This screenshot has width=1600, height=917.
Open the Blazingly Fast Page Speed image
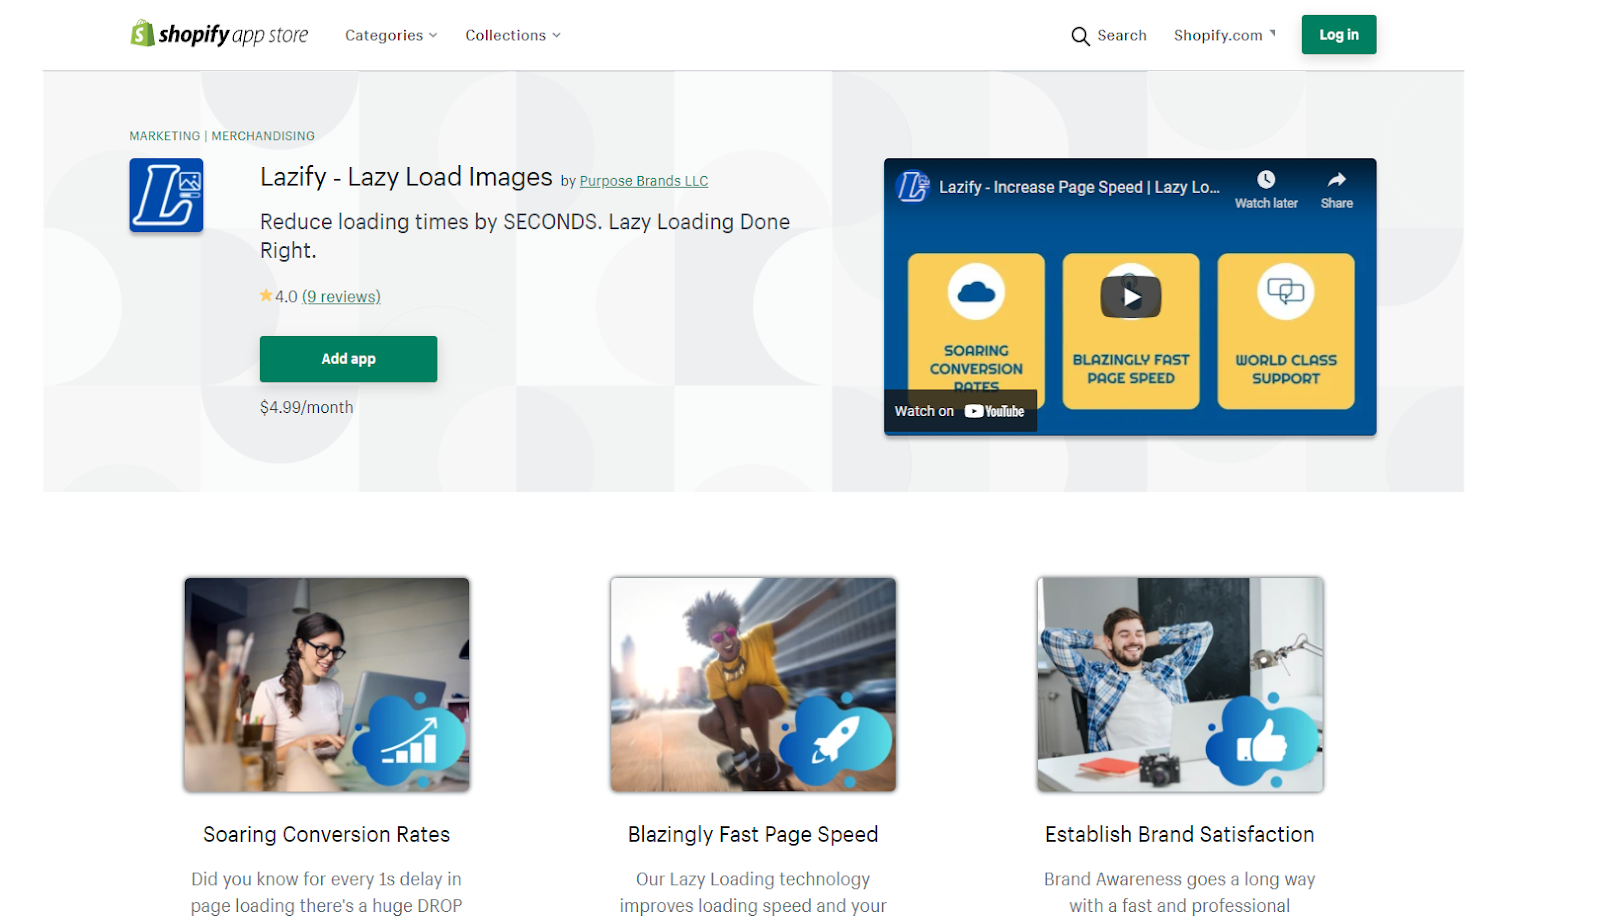click(x=753, y=685)
